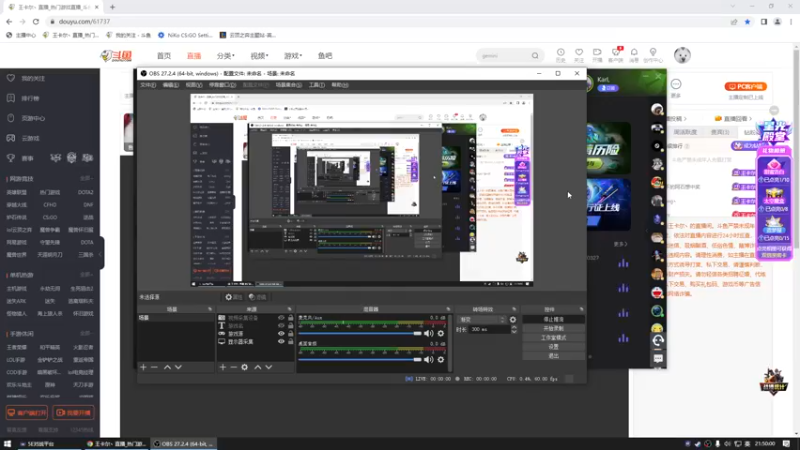Open the 场景集合 menu in OBS
The width and height of the screenshot is (800, 450).
pos(288,85)
